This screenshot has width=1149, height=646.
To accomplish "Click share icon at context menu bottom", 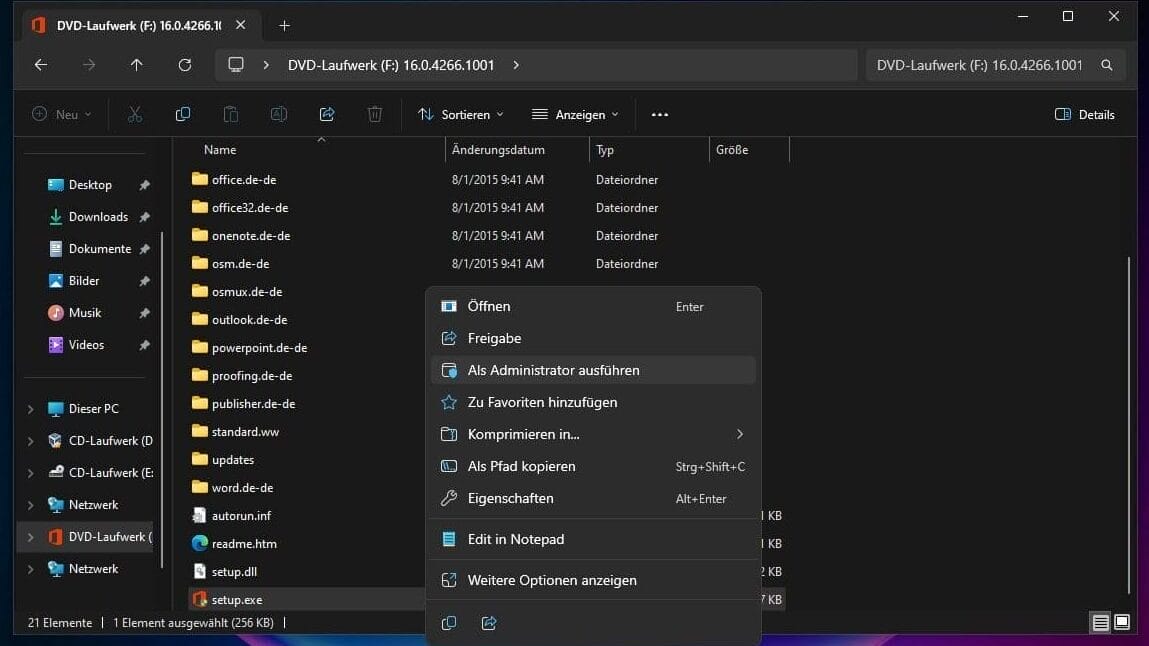I will (489, 623).
